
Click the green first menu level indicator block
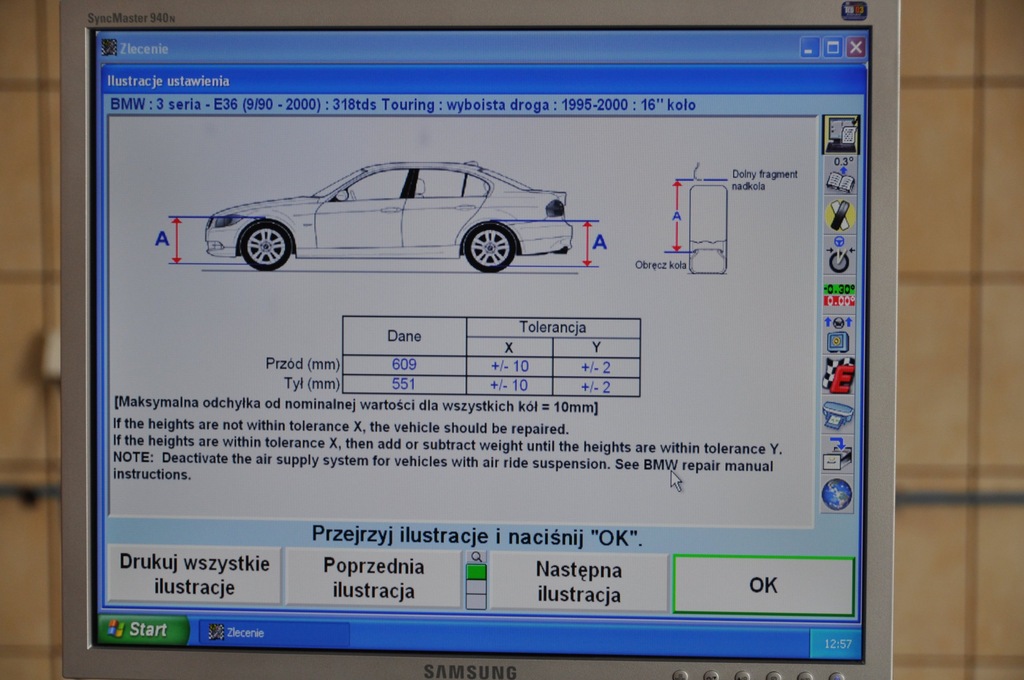pyautogui.click(x=477, y=572)
